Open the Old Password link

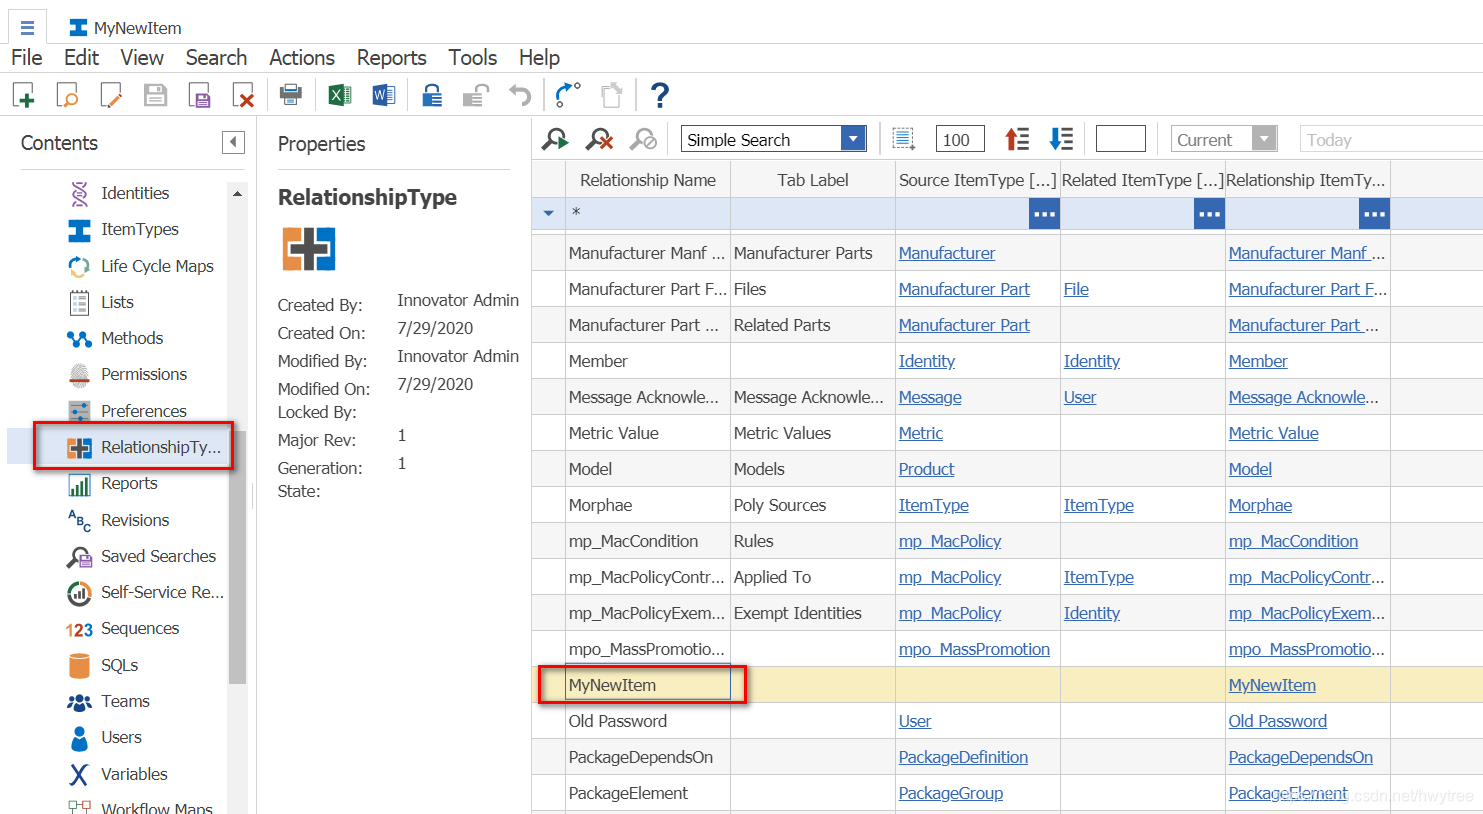click(1277, 721)
